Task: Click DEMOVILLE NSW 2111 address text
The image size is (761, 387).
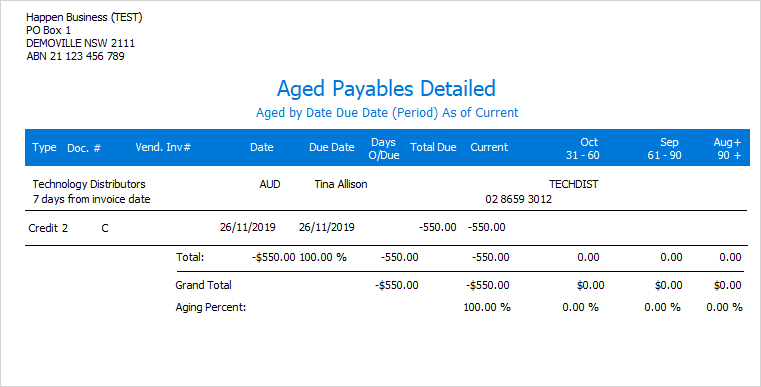Action: coord(81,43)
